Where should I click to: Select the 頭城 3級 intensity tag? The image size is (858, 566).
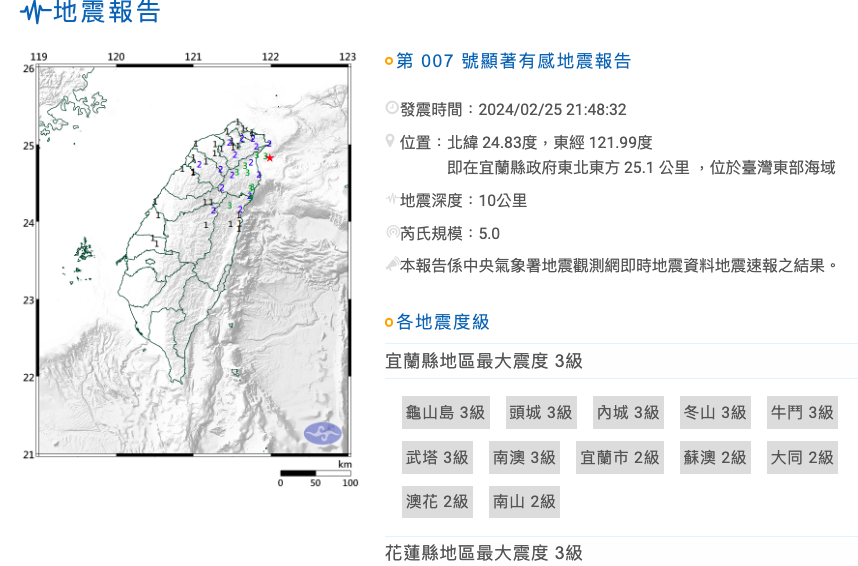tap(541, 412)
